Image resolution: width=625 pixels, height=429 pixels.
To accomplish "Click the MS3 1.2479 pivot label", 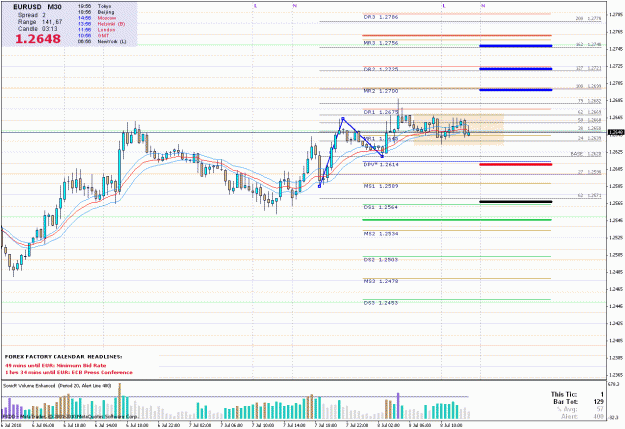I will pos(381,281).
